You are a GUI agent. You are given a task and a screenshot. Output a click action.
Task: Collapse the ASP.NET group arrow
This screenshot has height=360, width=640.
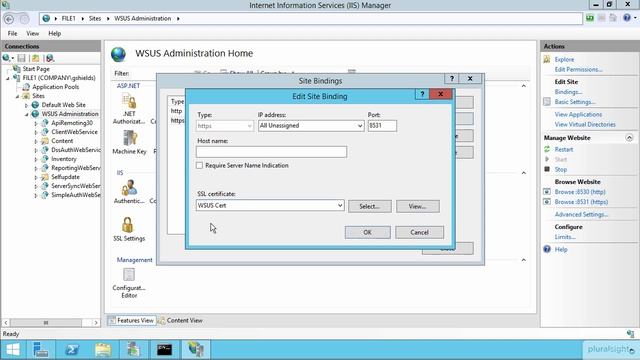click(524, 86)
